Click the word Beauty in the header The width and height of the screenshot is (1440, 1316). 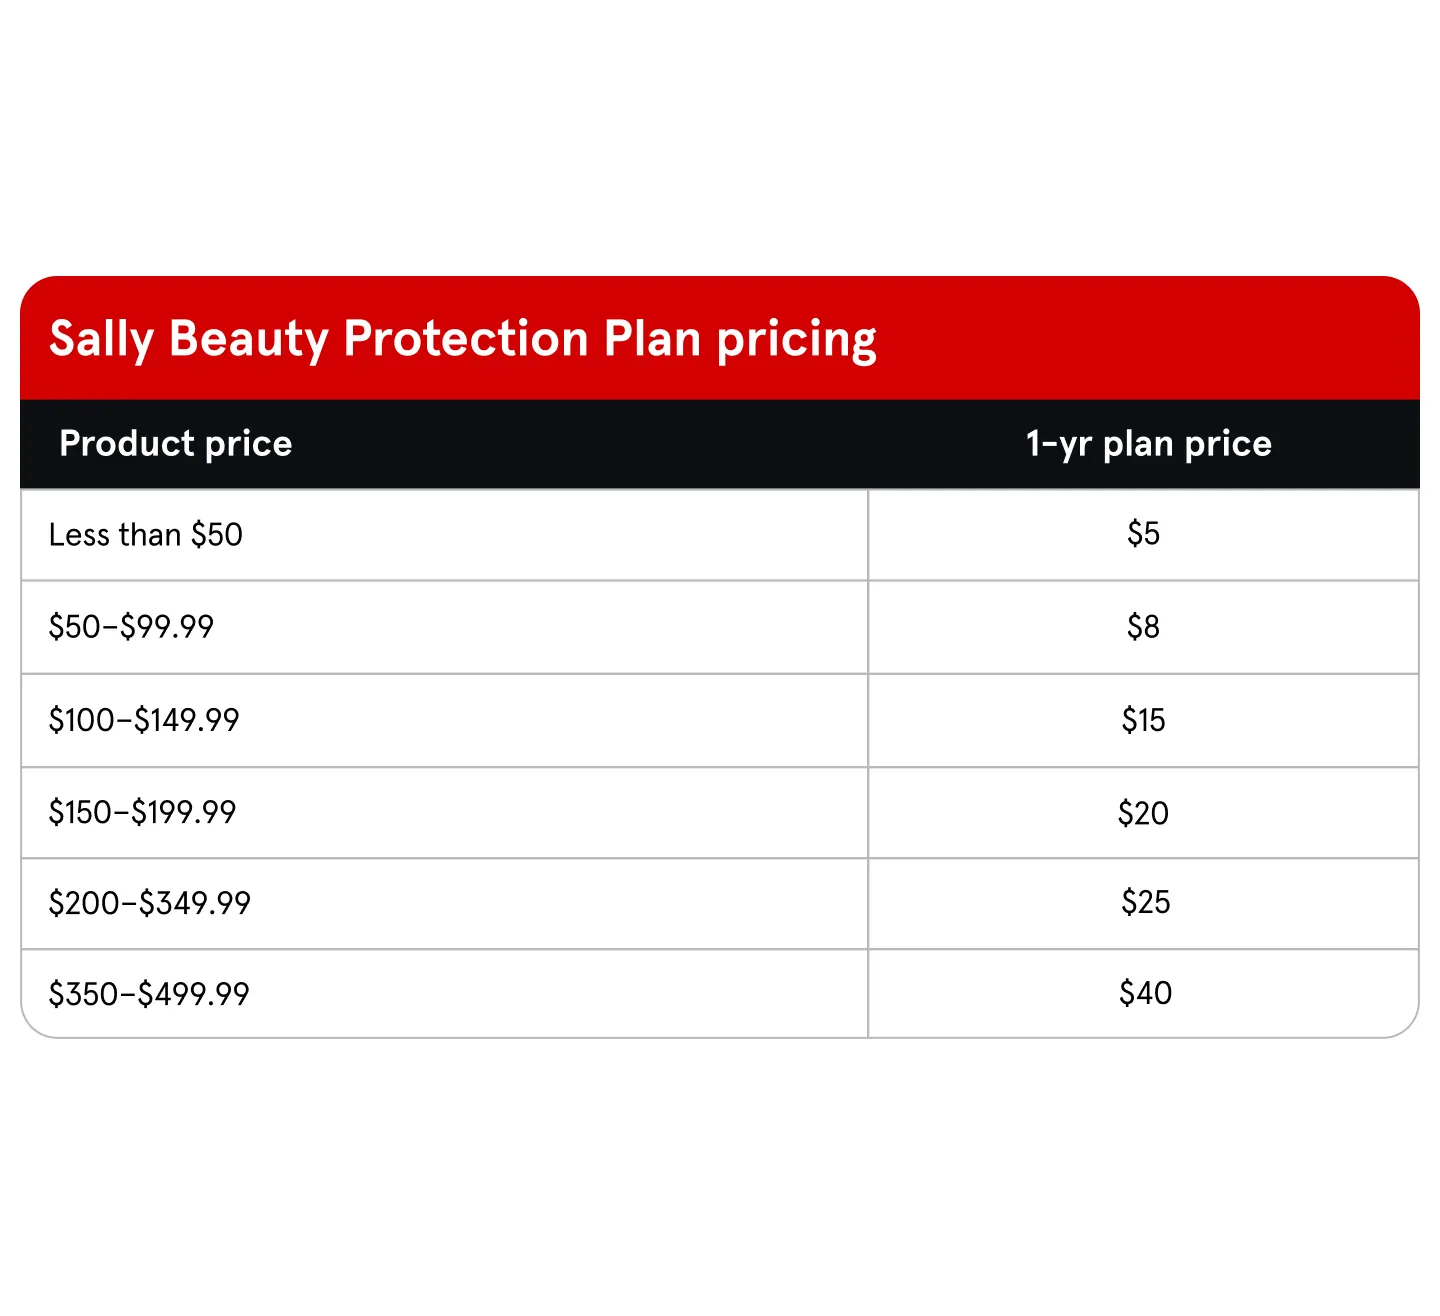coord(249,340)
